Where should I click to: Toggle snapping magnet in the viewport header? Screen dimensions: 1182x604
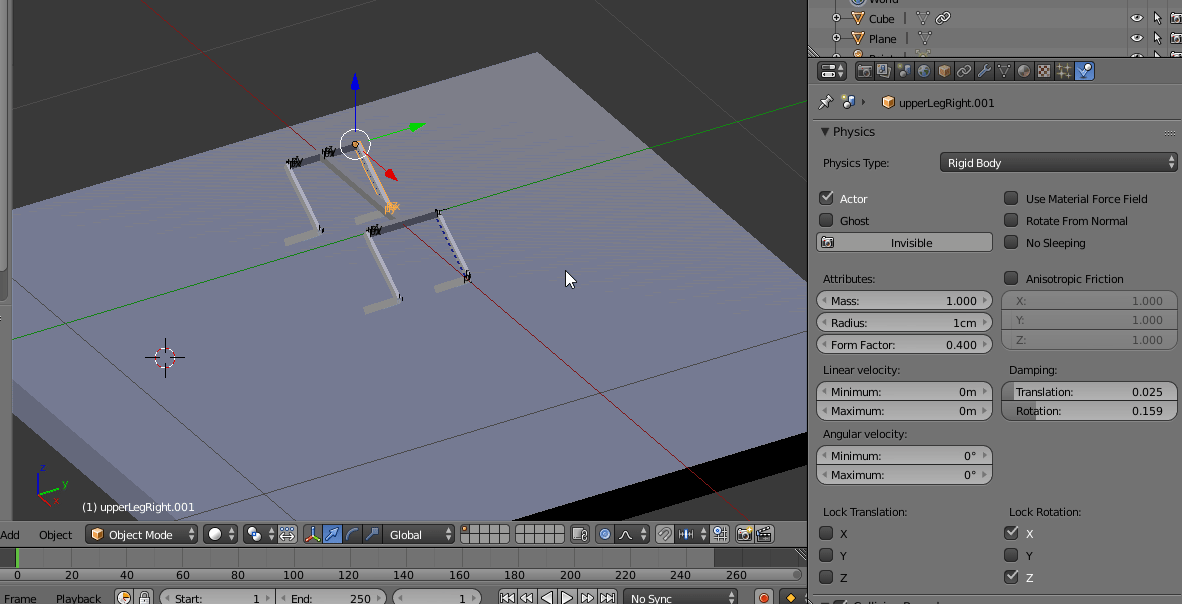click(664, 534)
